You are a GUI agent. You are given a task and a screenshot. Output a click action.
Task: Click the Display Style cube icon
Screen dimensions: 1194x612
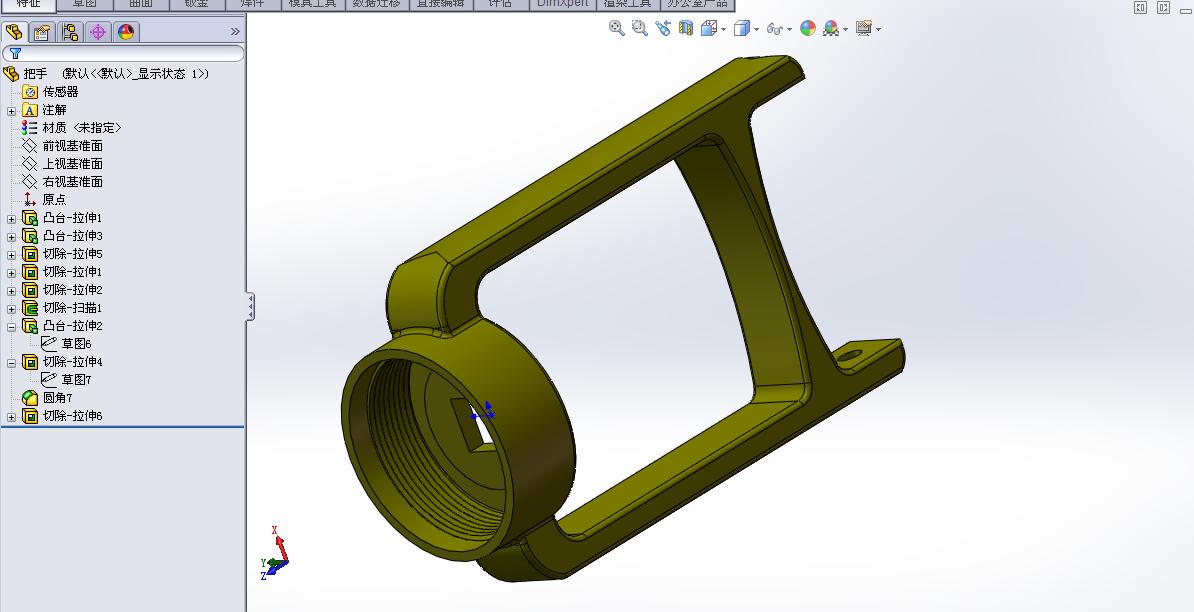(x=742, y=28)
